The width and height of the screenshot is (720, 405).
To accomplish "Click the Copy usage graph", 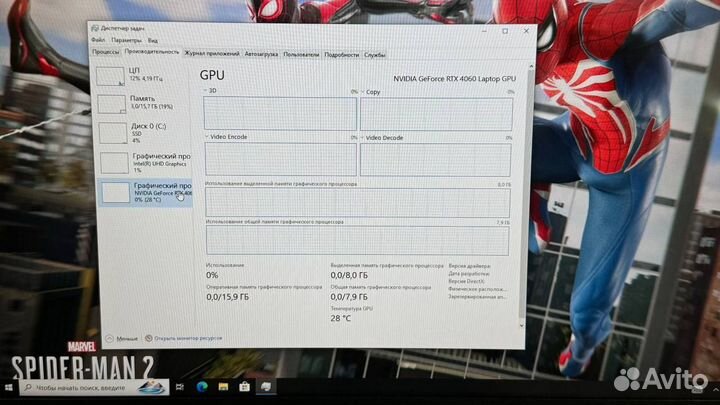I will [436, 114].
